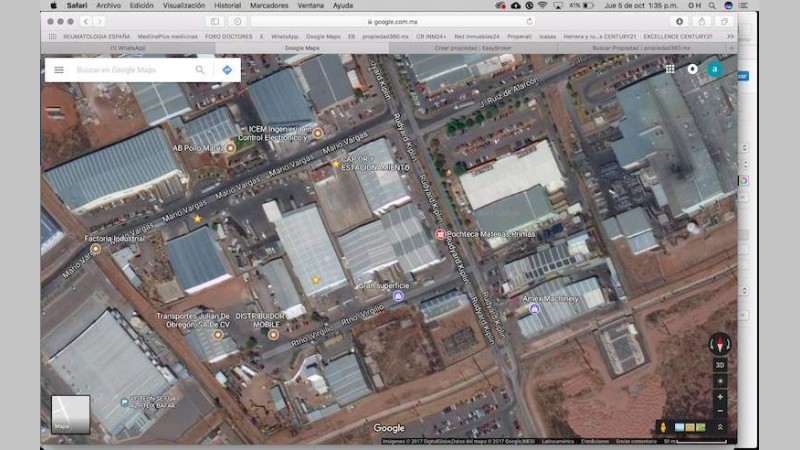Expand the imagery strip with double chevron

point(720,427)
